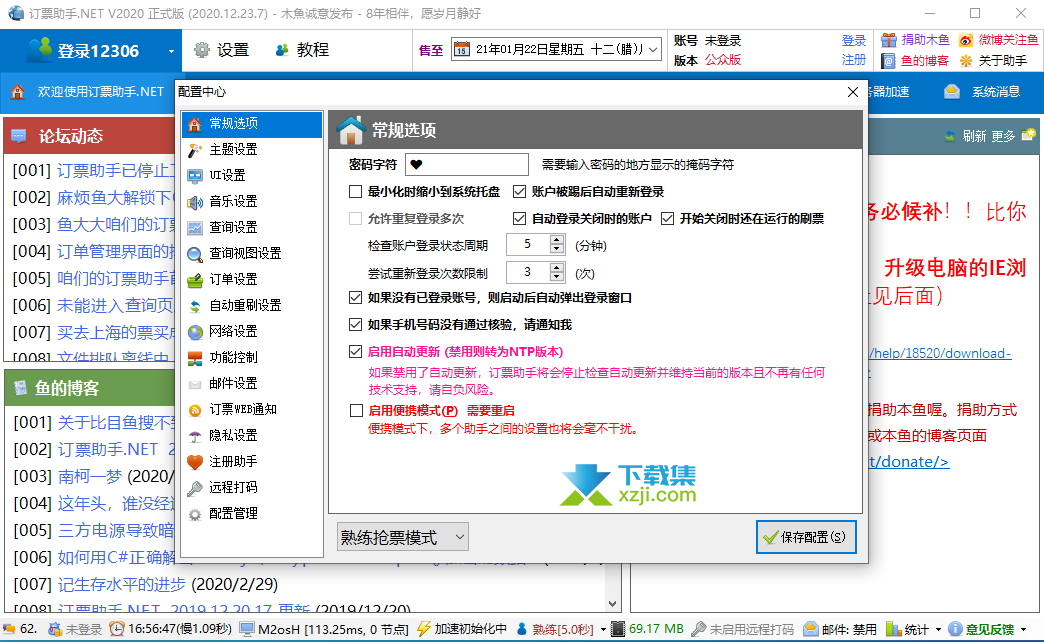The width and height of the screenshot is (1044, 642).
Task: Toggle 账户被踢后自动重新登录 checkbox
Action: pyautogui.click(x=519, y=192)
